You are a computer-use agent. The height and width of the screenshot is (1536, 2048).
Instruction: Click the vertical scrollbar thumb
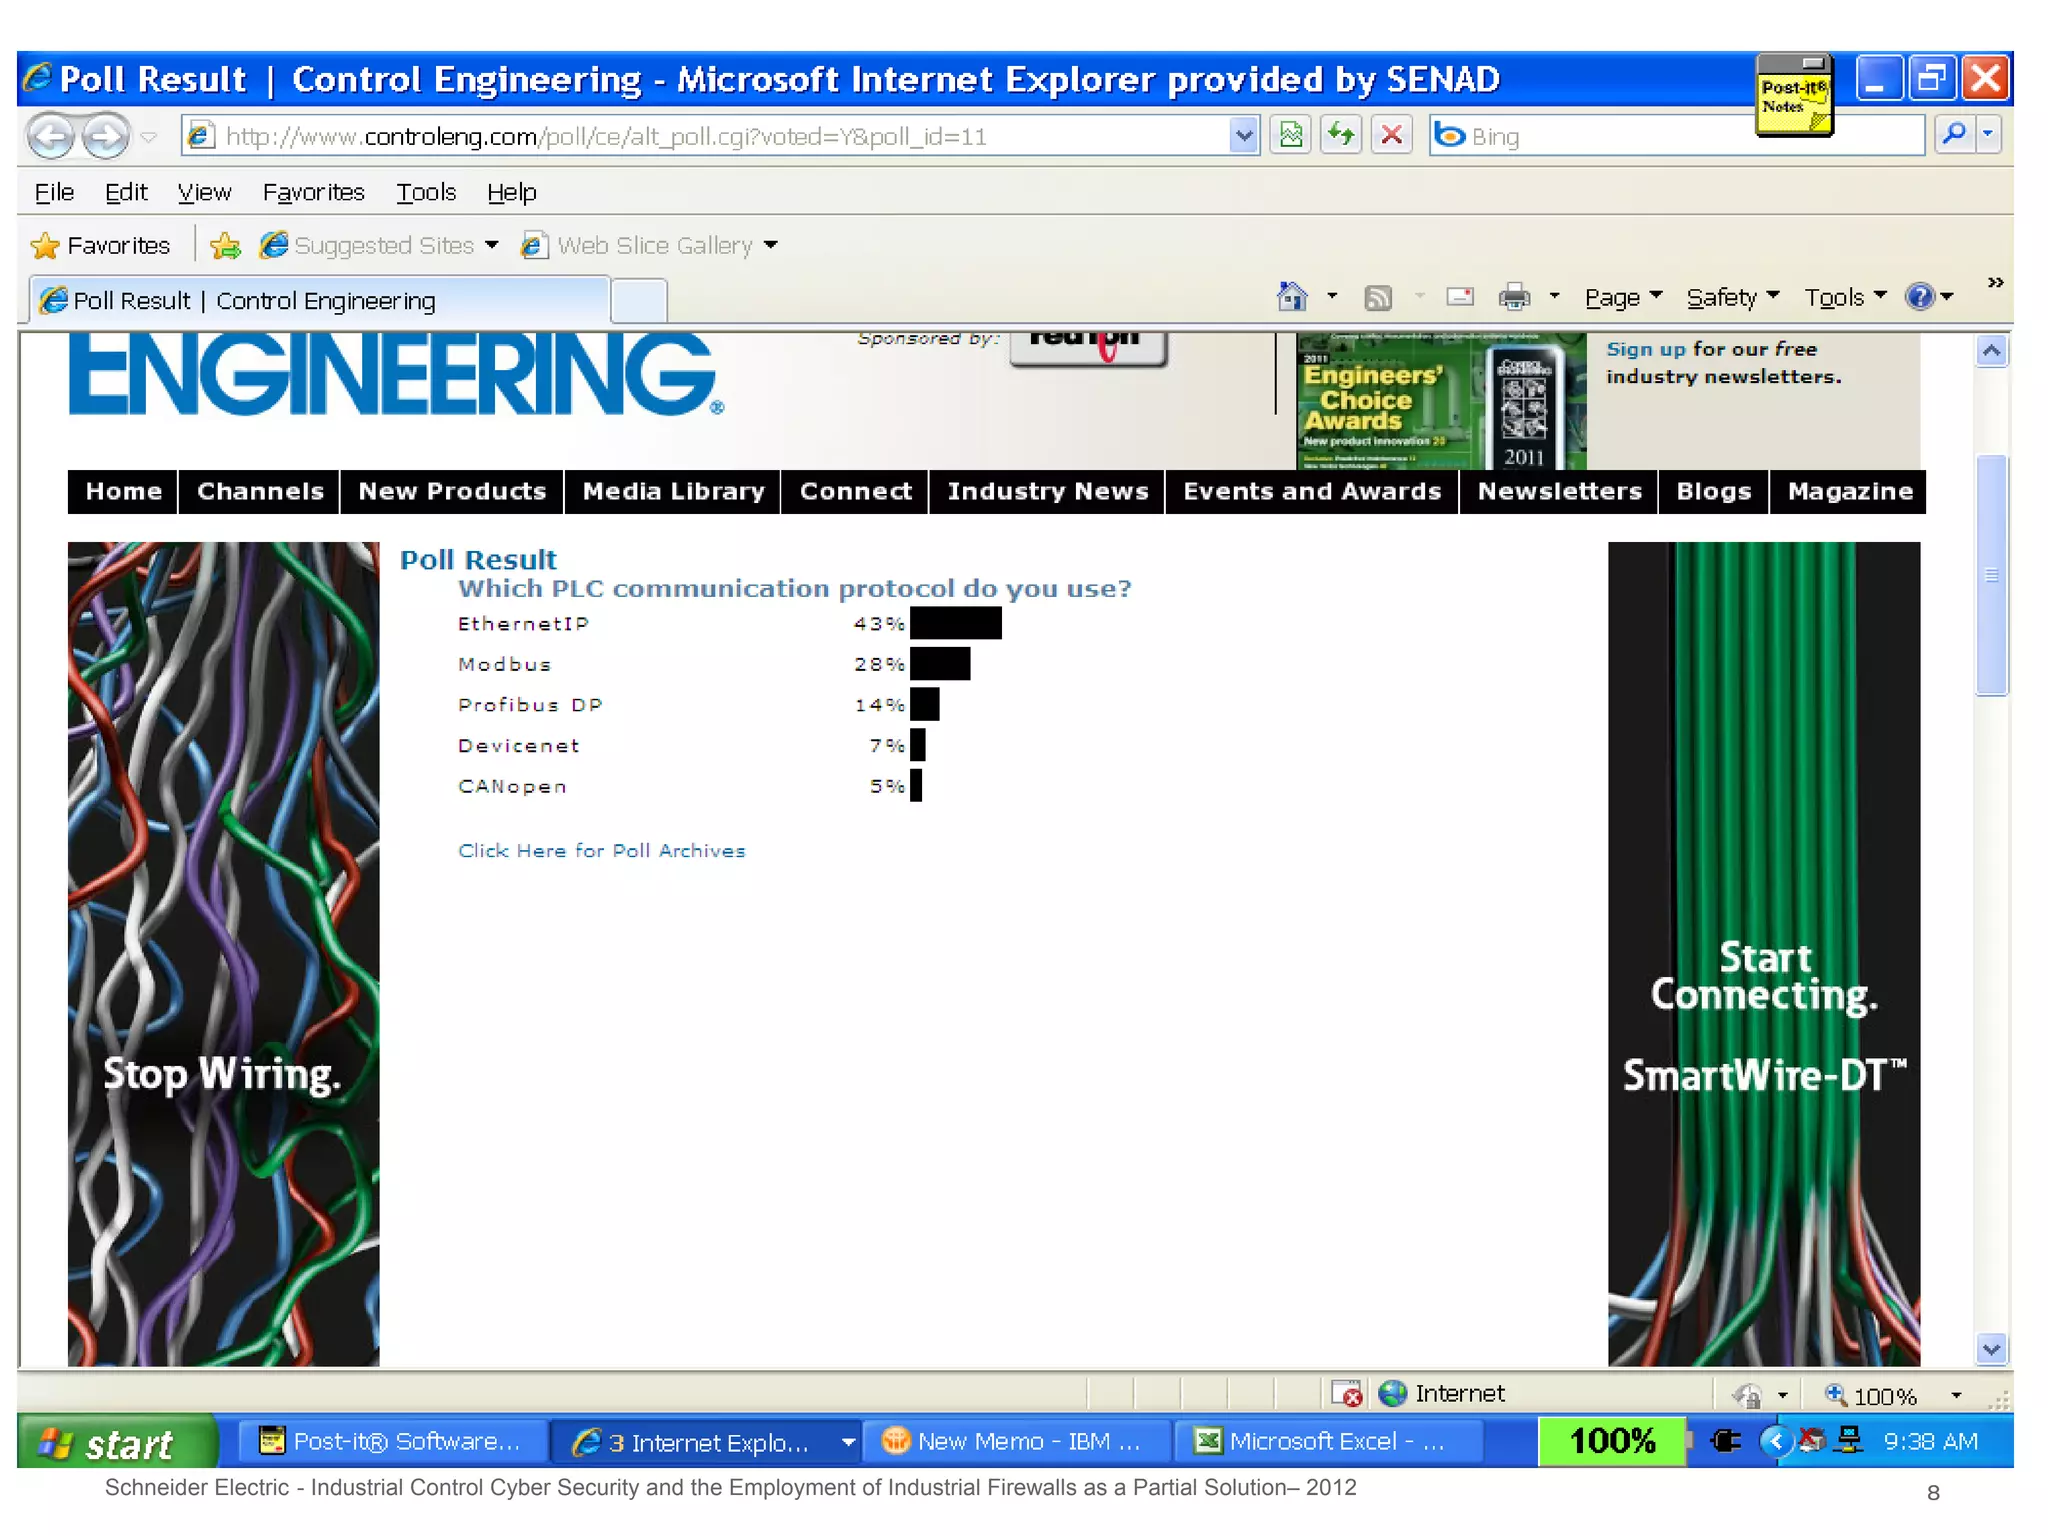1991,575
